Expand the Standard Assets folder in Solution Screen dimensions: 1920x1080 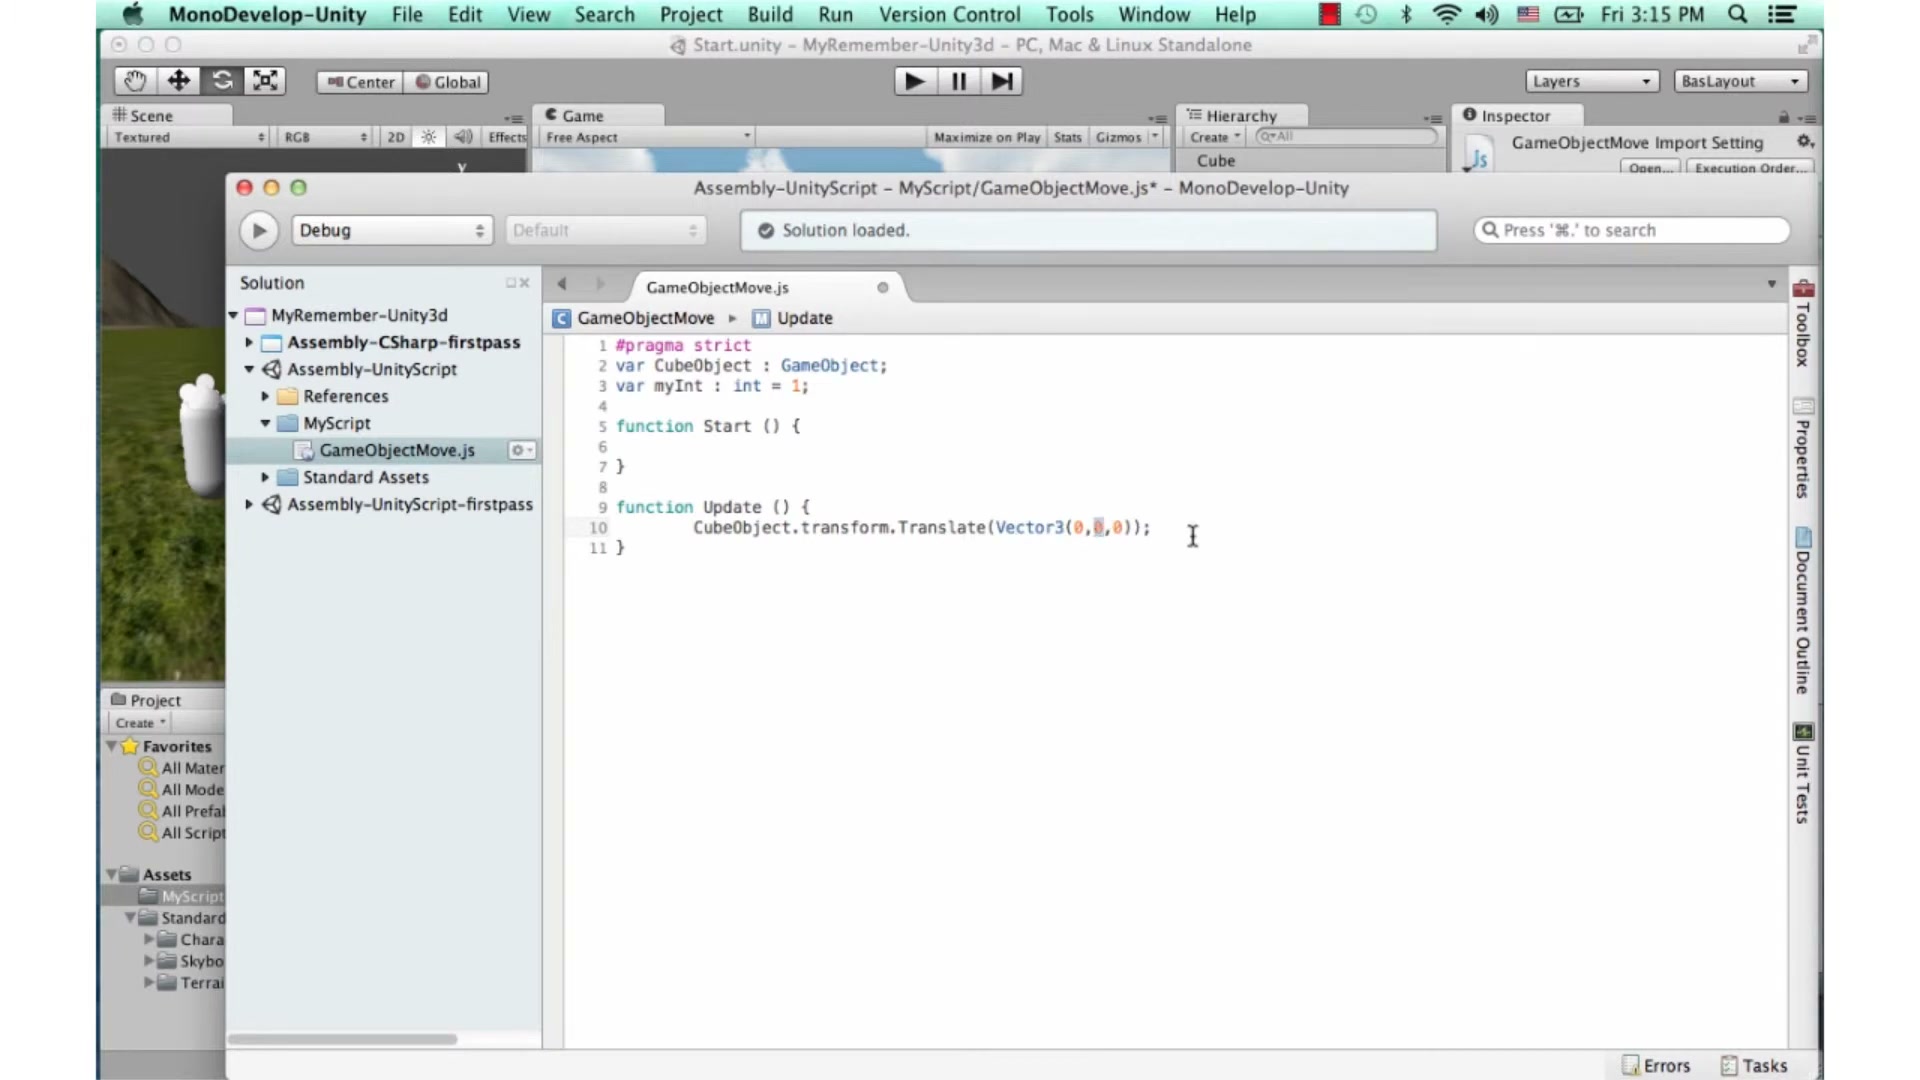point(266,478)
